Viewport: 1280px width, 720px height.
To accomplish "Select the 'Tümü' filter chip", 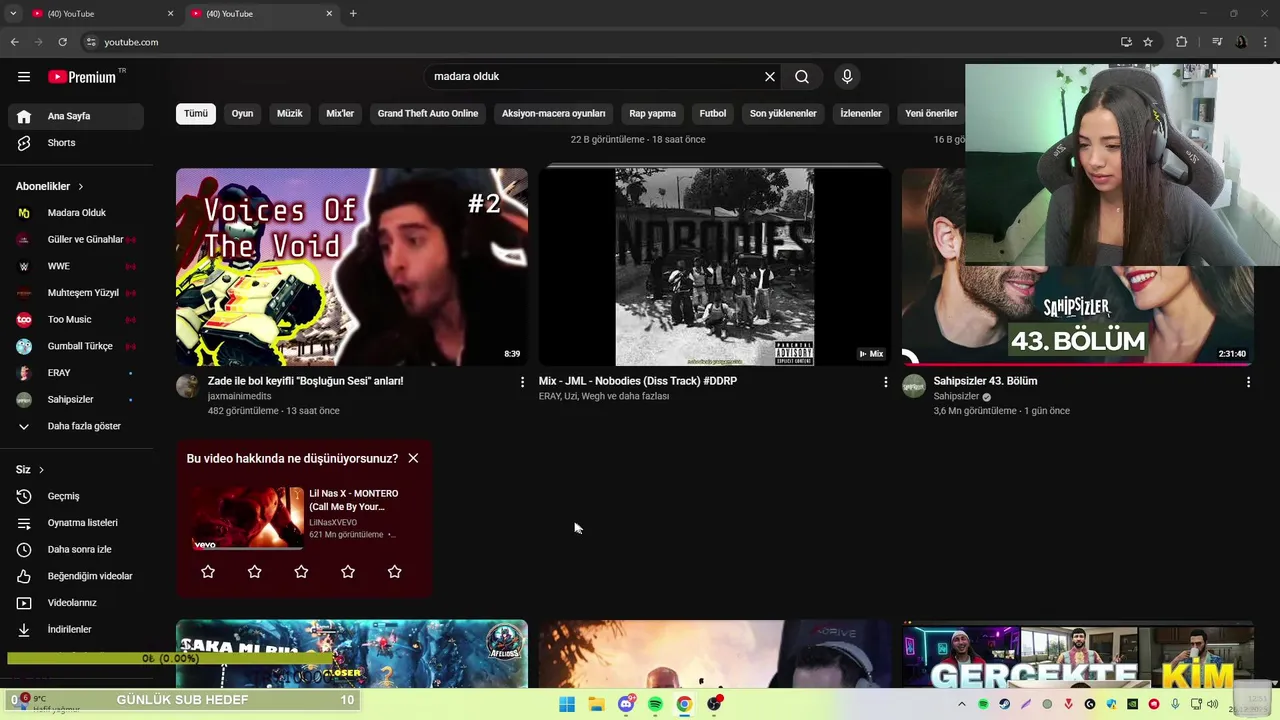I will click(196, 113).
